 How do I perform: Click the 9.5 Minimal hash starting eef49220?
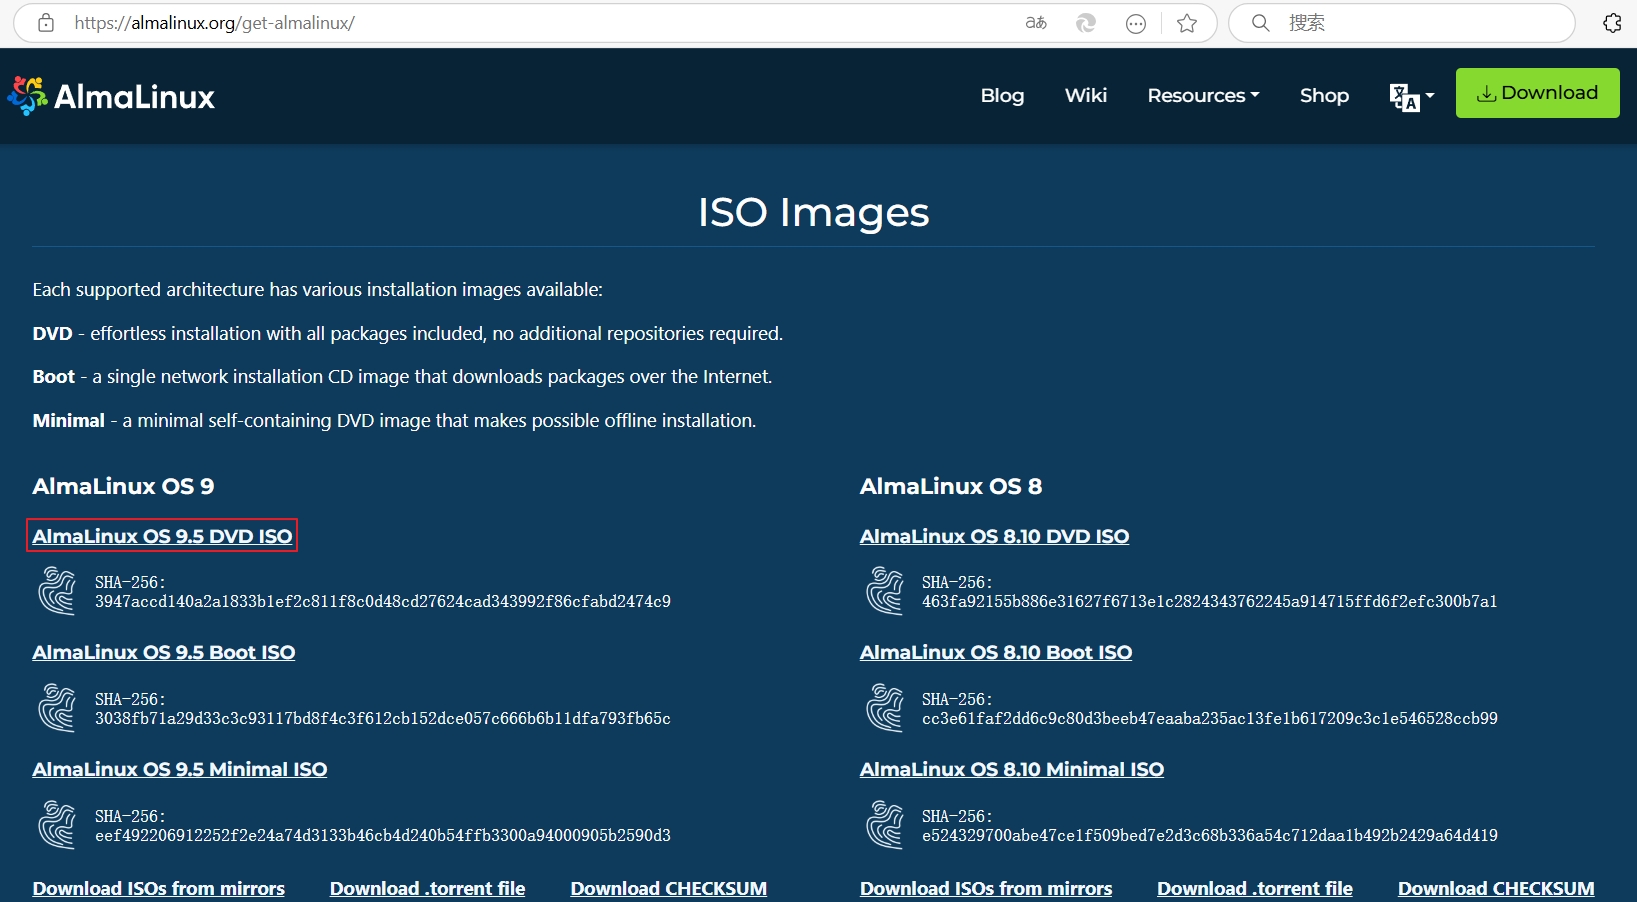click(383, 835)
